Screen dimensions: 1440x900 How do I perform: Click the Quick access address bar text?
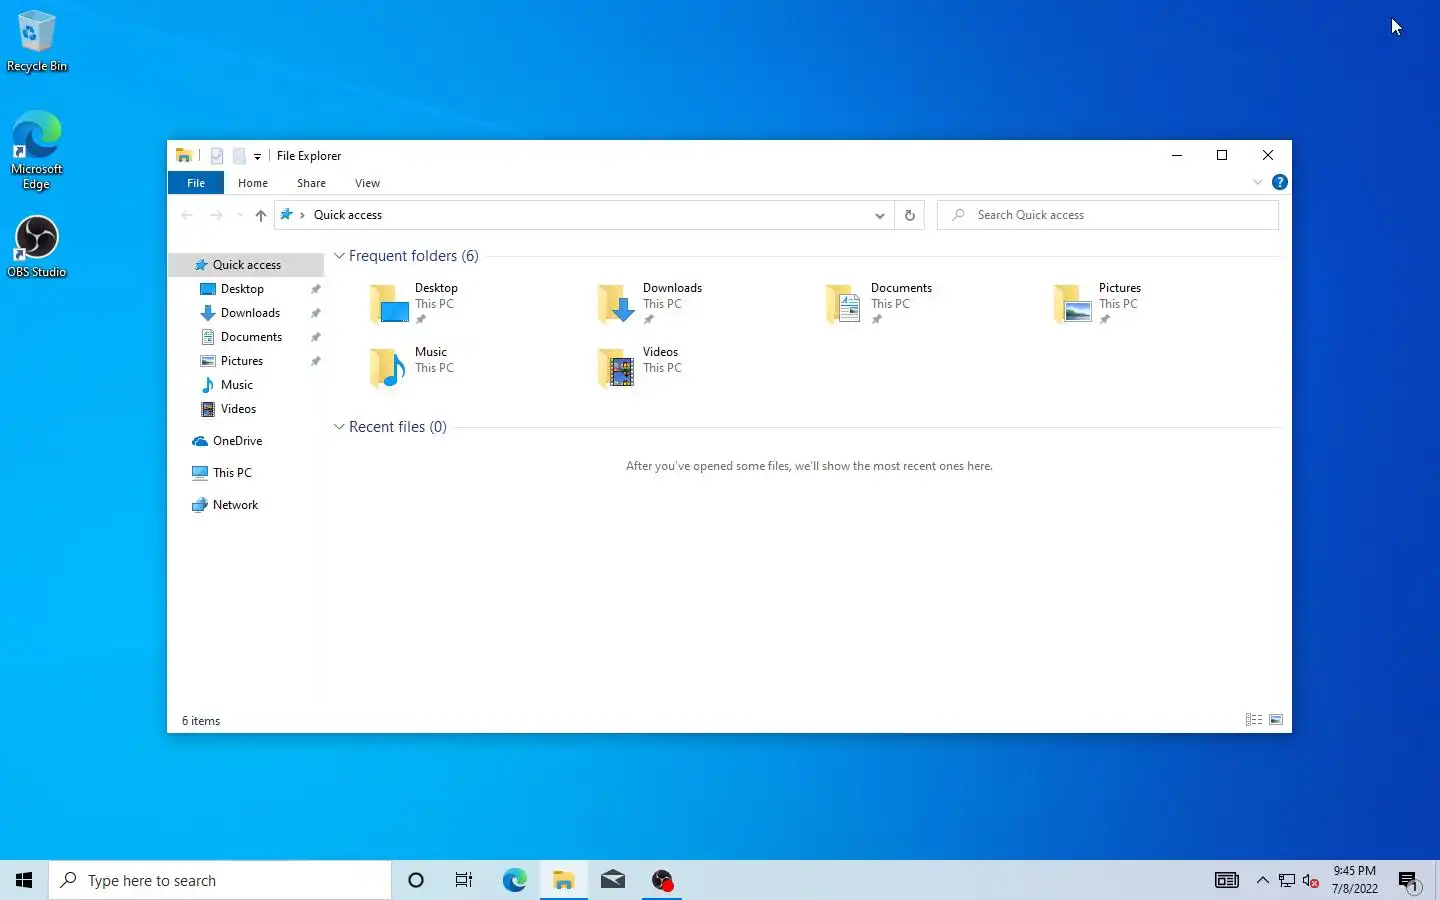click(x=348, y=215)
